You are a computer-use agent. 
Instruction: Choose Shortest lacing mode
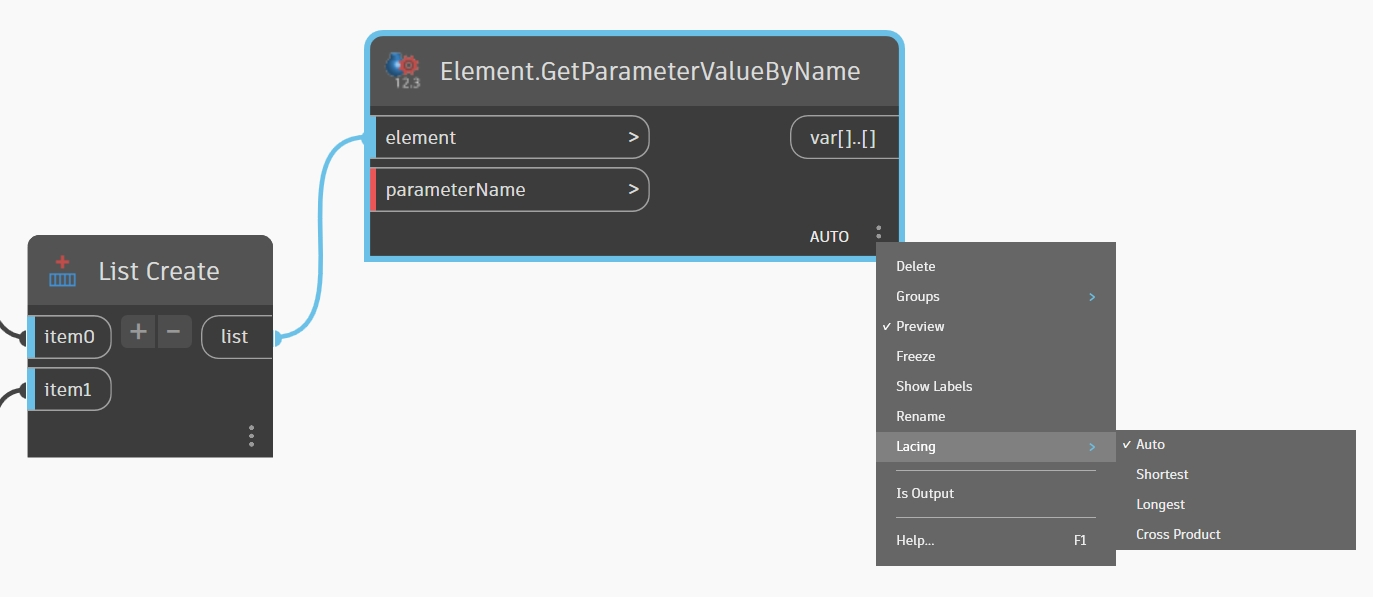1162,474
